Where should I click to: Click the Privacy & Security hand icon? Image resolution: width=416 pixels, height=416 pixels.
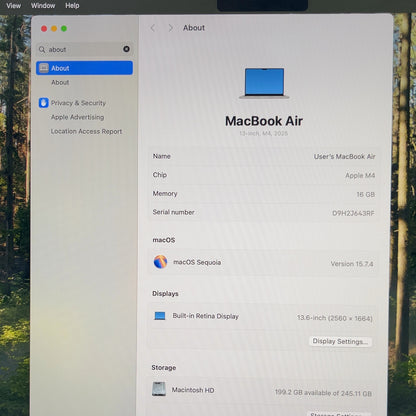(x=44, y=103)
